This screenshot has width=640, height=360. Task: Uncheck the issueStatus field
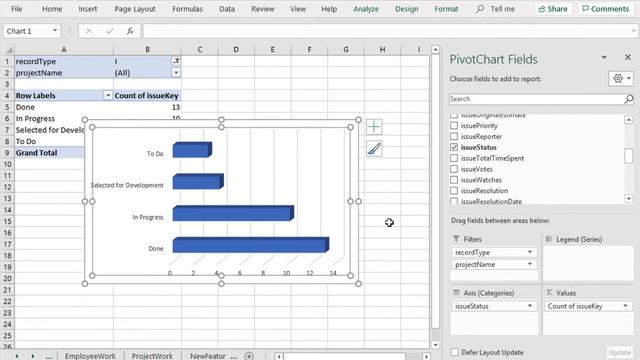454,147
